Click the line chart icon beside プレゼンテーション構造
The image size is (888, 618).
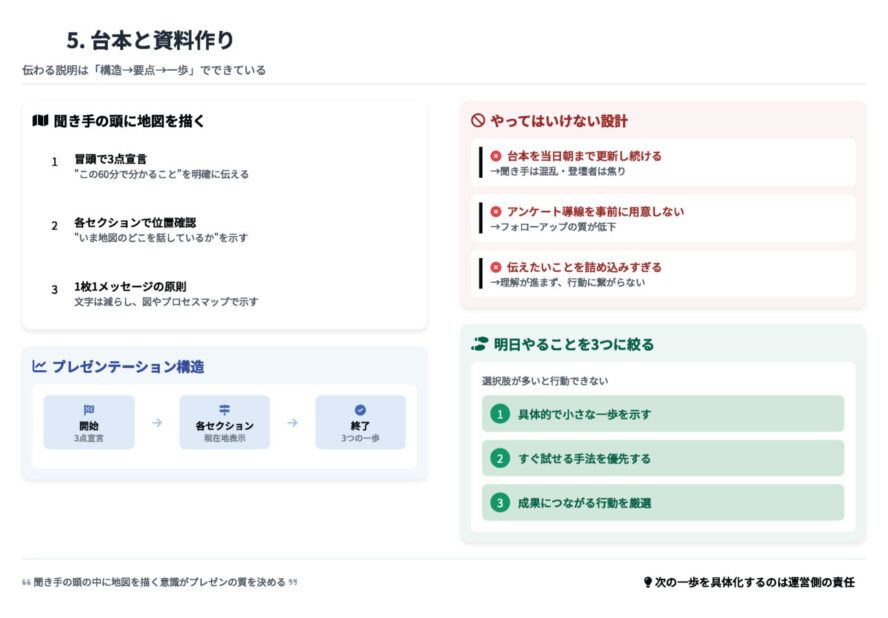(x=39, y=367)
